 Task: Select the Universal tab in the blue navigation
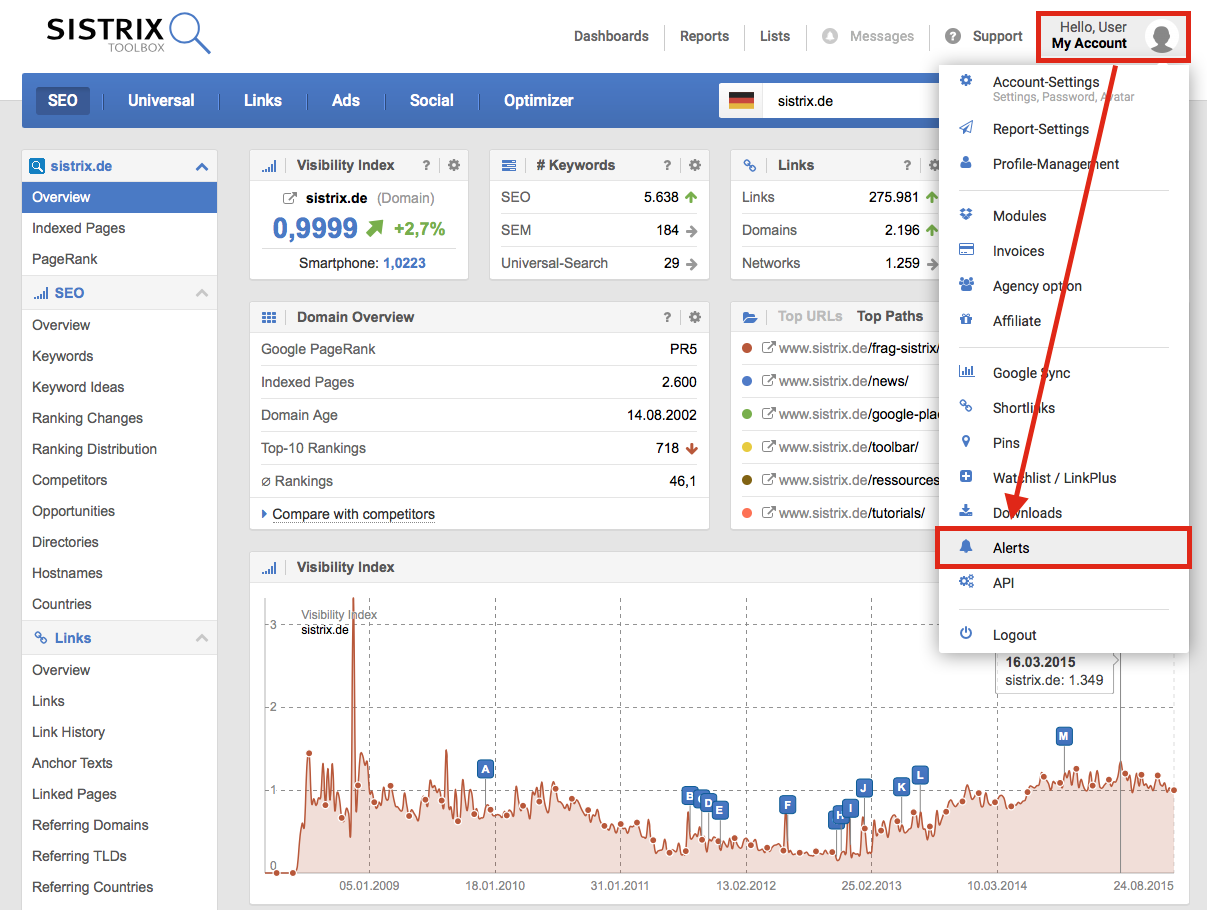pyautogui.click(x=160, y=100)
